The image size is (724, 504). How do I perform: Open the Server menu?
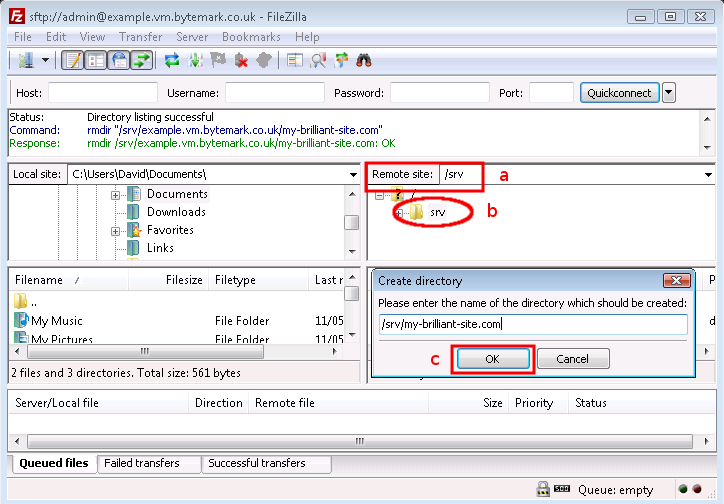click(x=192, y=37)
